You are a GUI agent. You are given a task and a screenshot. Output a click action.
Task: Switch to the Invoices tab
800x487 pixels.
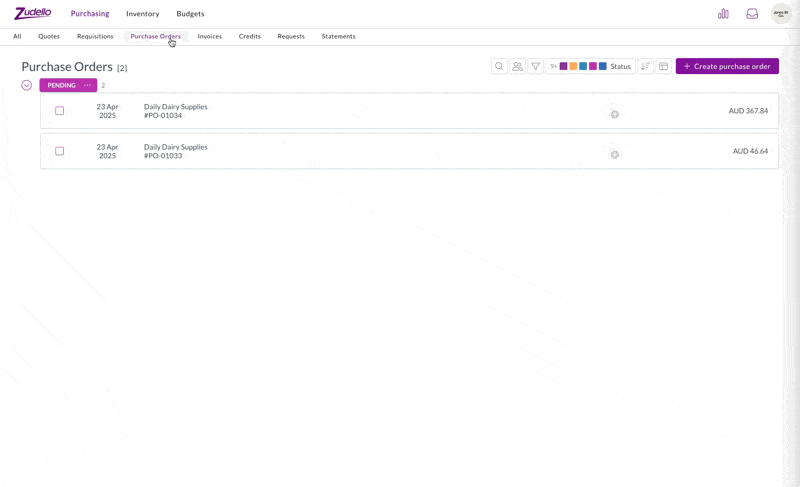coord(210,36)
